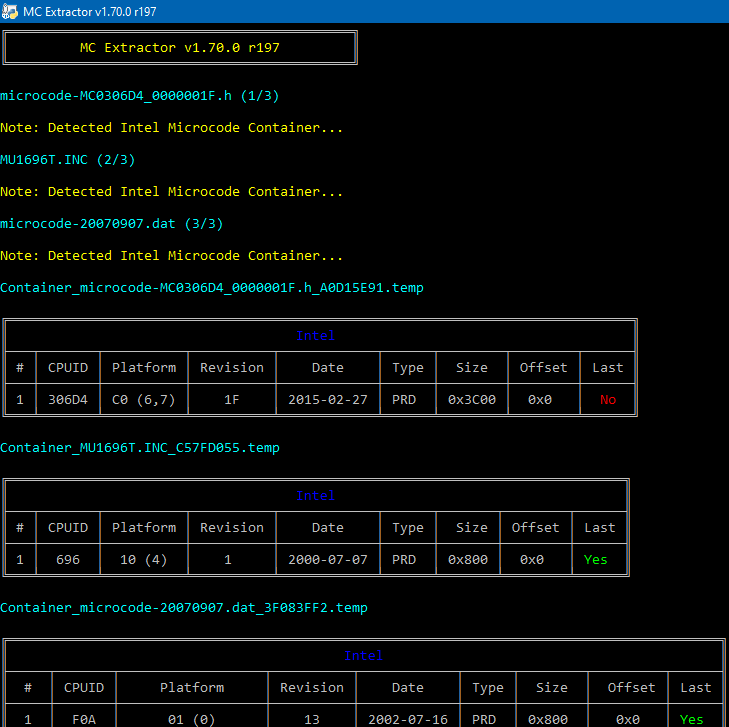This screenshot has height=727, width=729.
Task: Click file line 'microcode-MC0306D4_0000001F.h (1/3)'
Action: click(139, 96)
